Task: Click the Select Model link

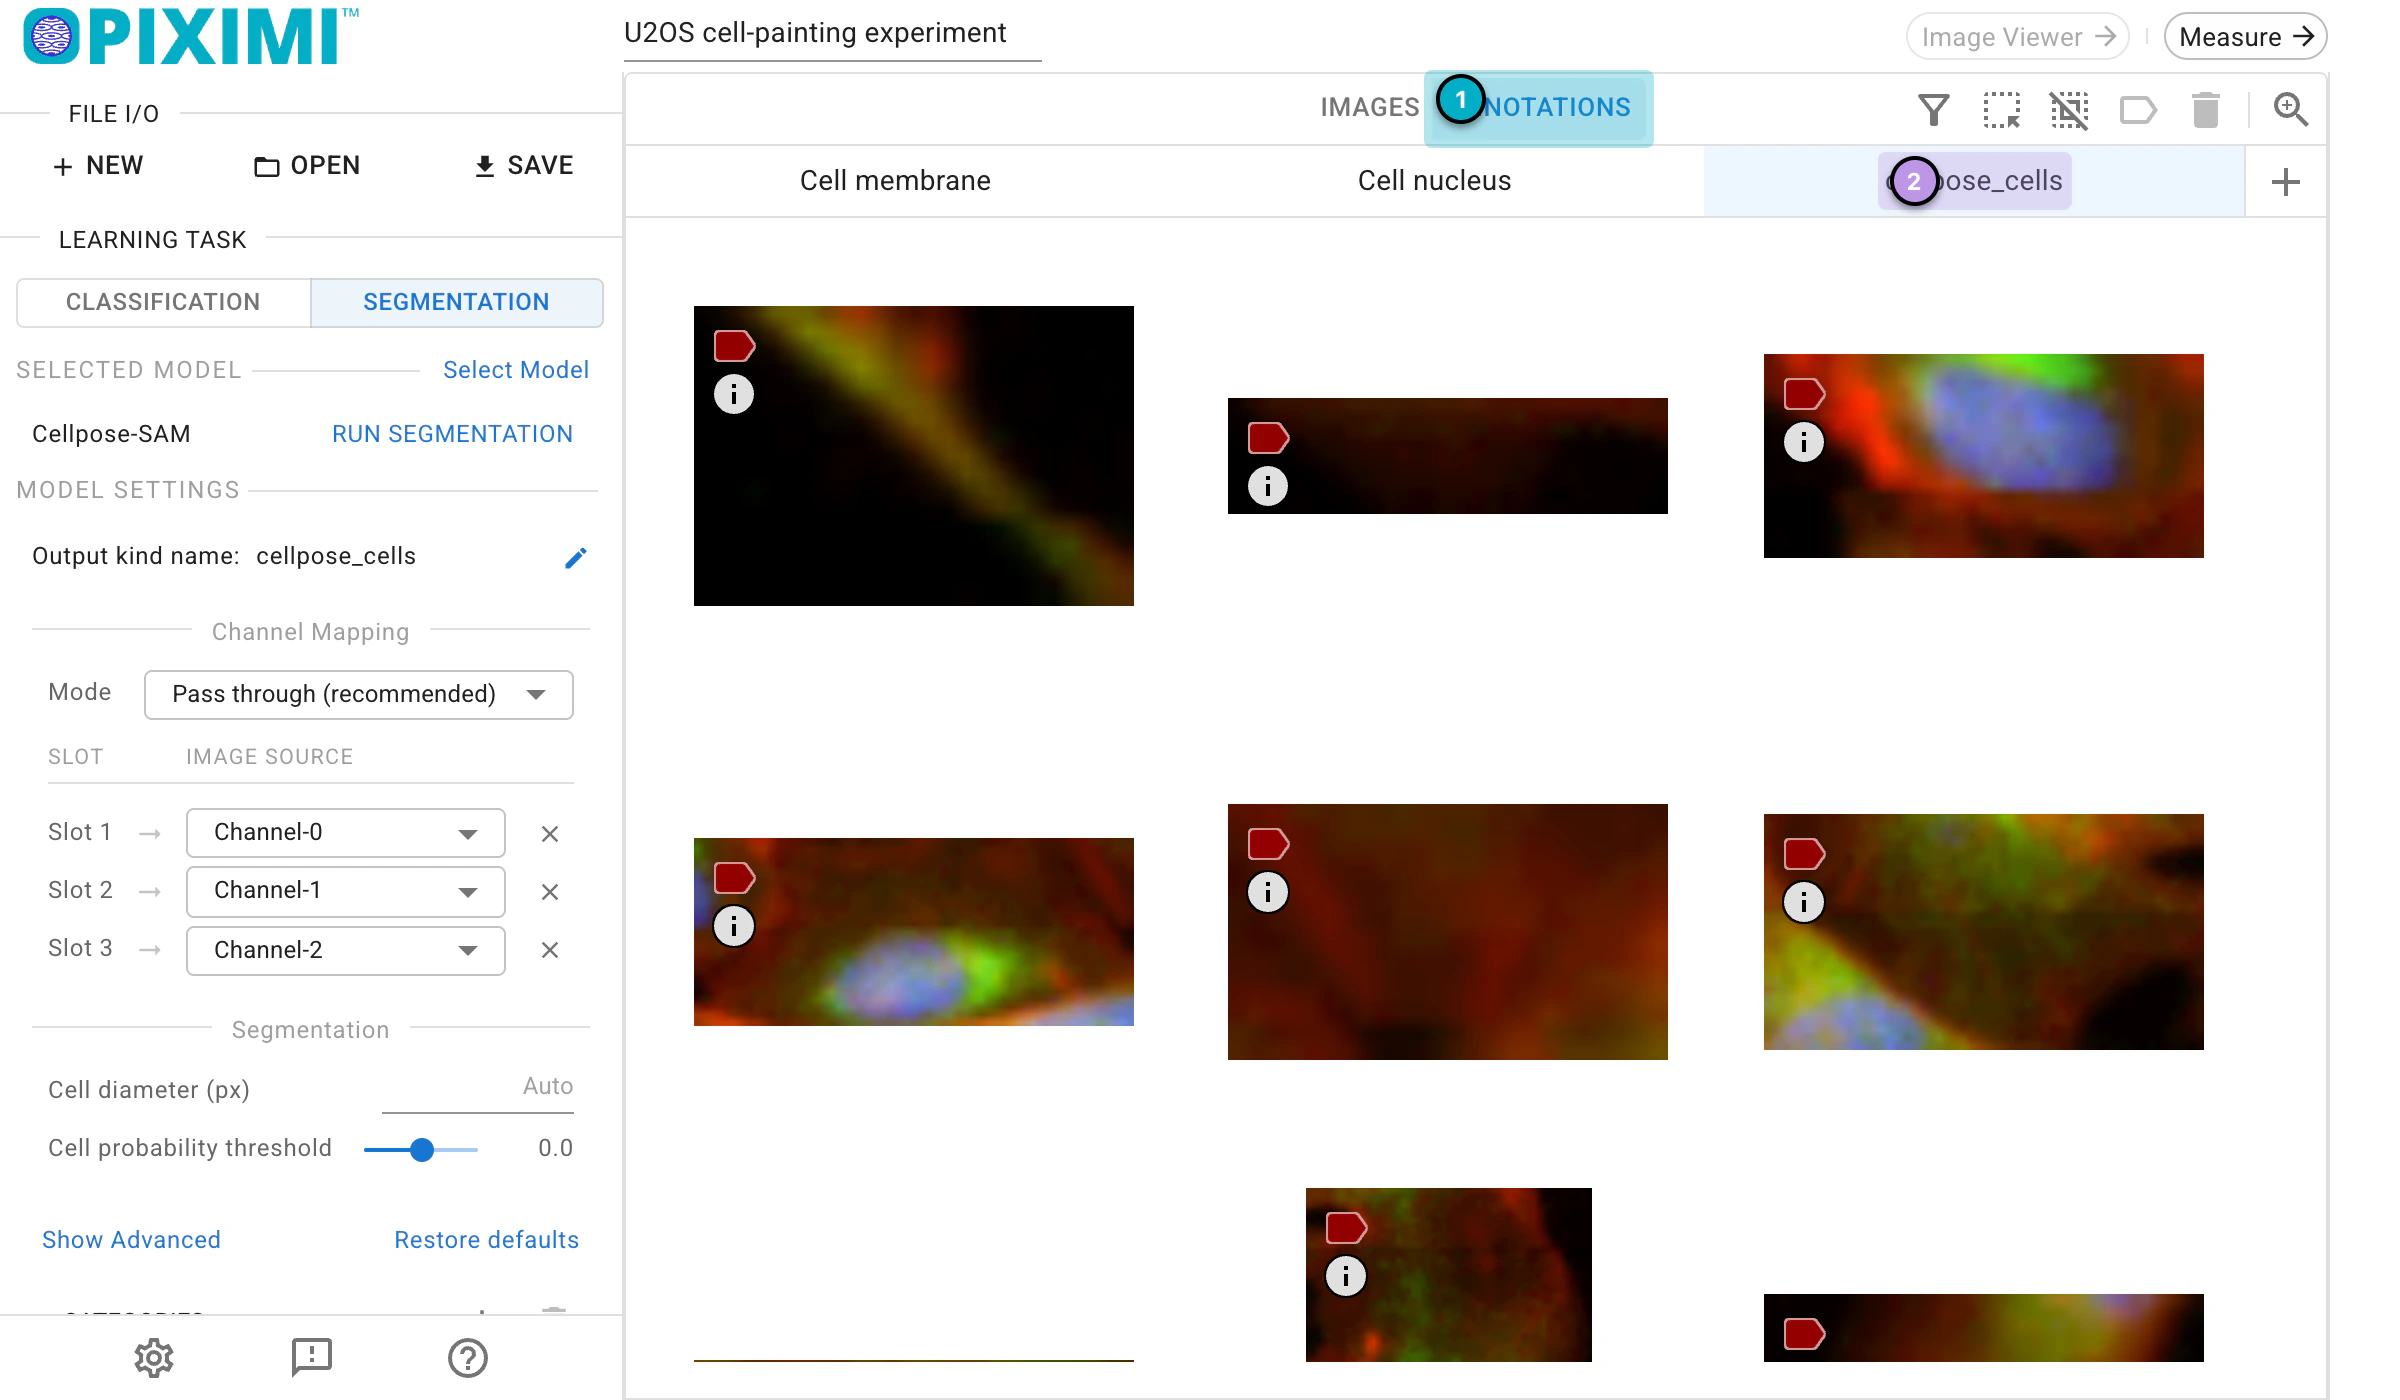Action: pyautogui.click(x=516, y=370)
